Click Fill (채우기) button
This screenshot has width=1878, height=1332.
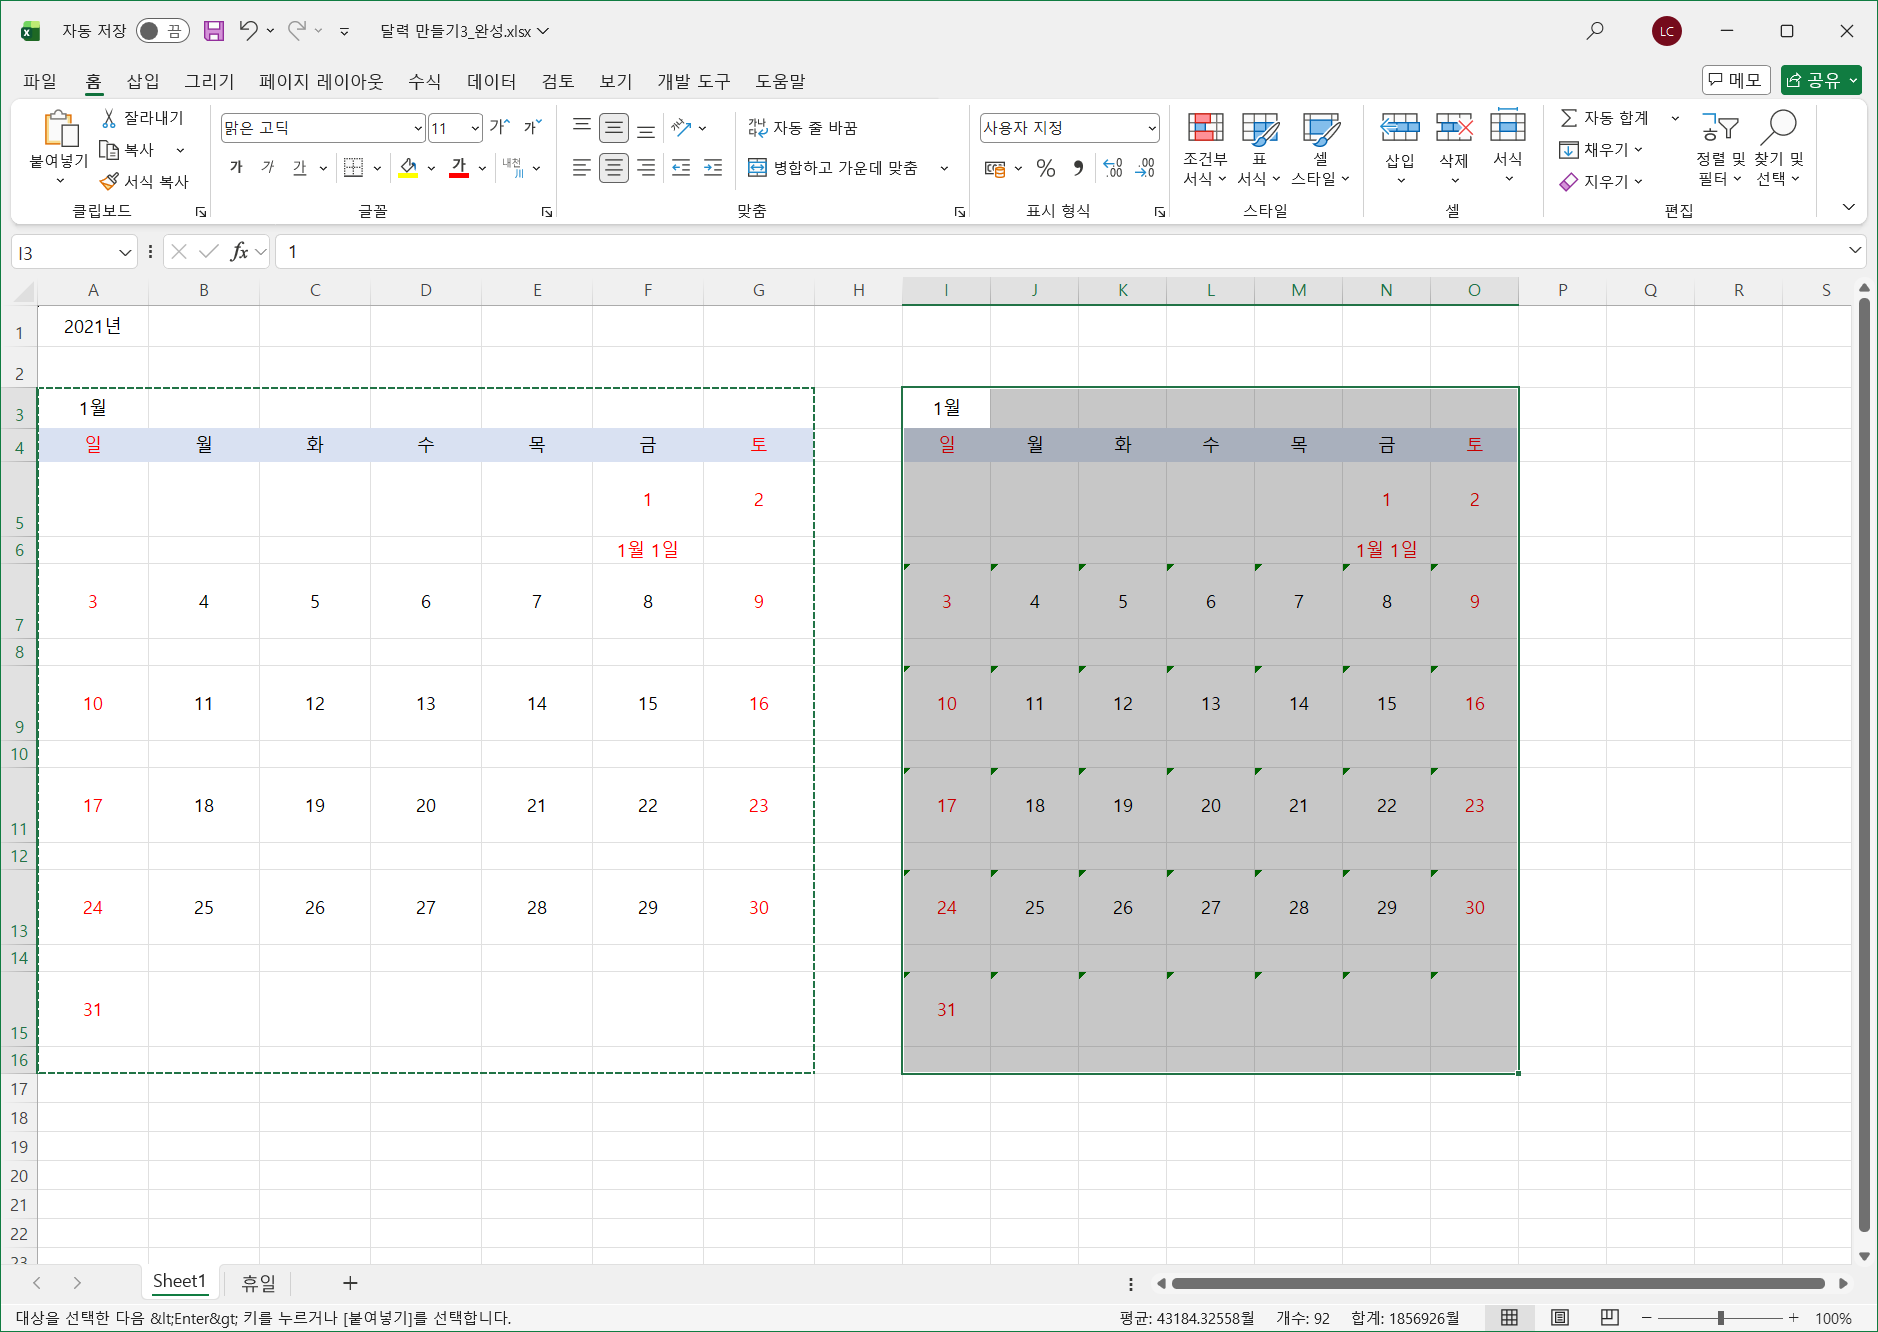coord(1600,150)
